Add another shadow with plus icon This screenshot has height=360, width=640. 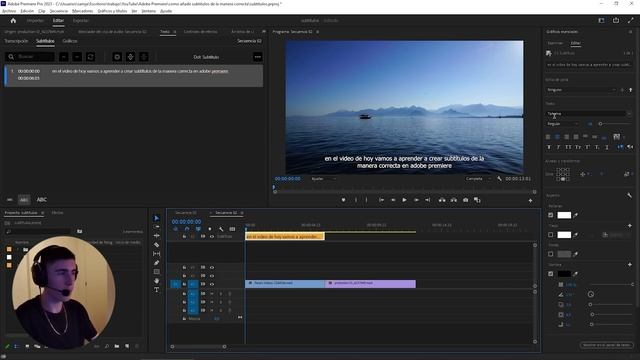click(x=630, y=265)
